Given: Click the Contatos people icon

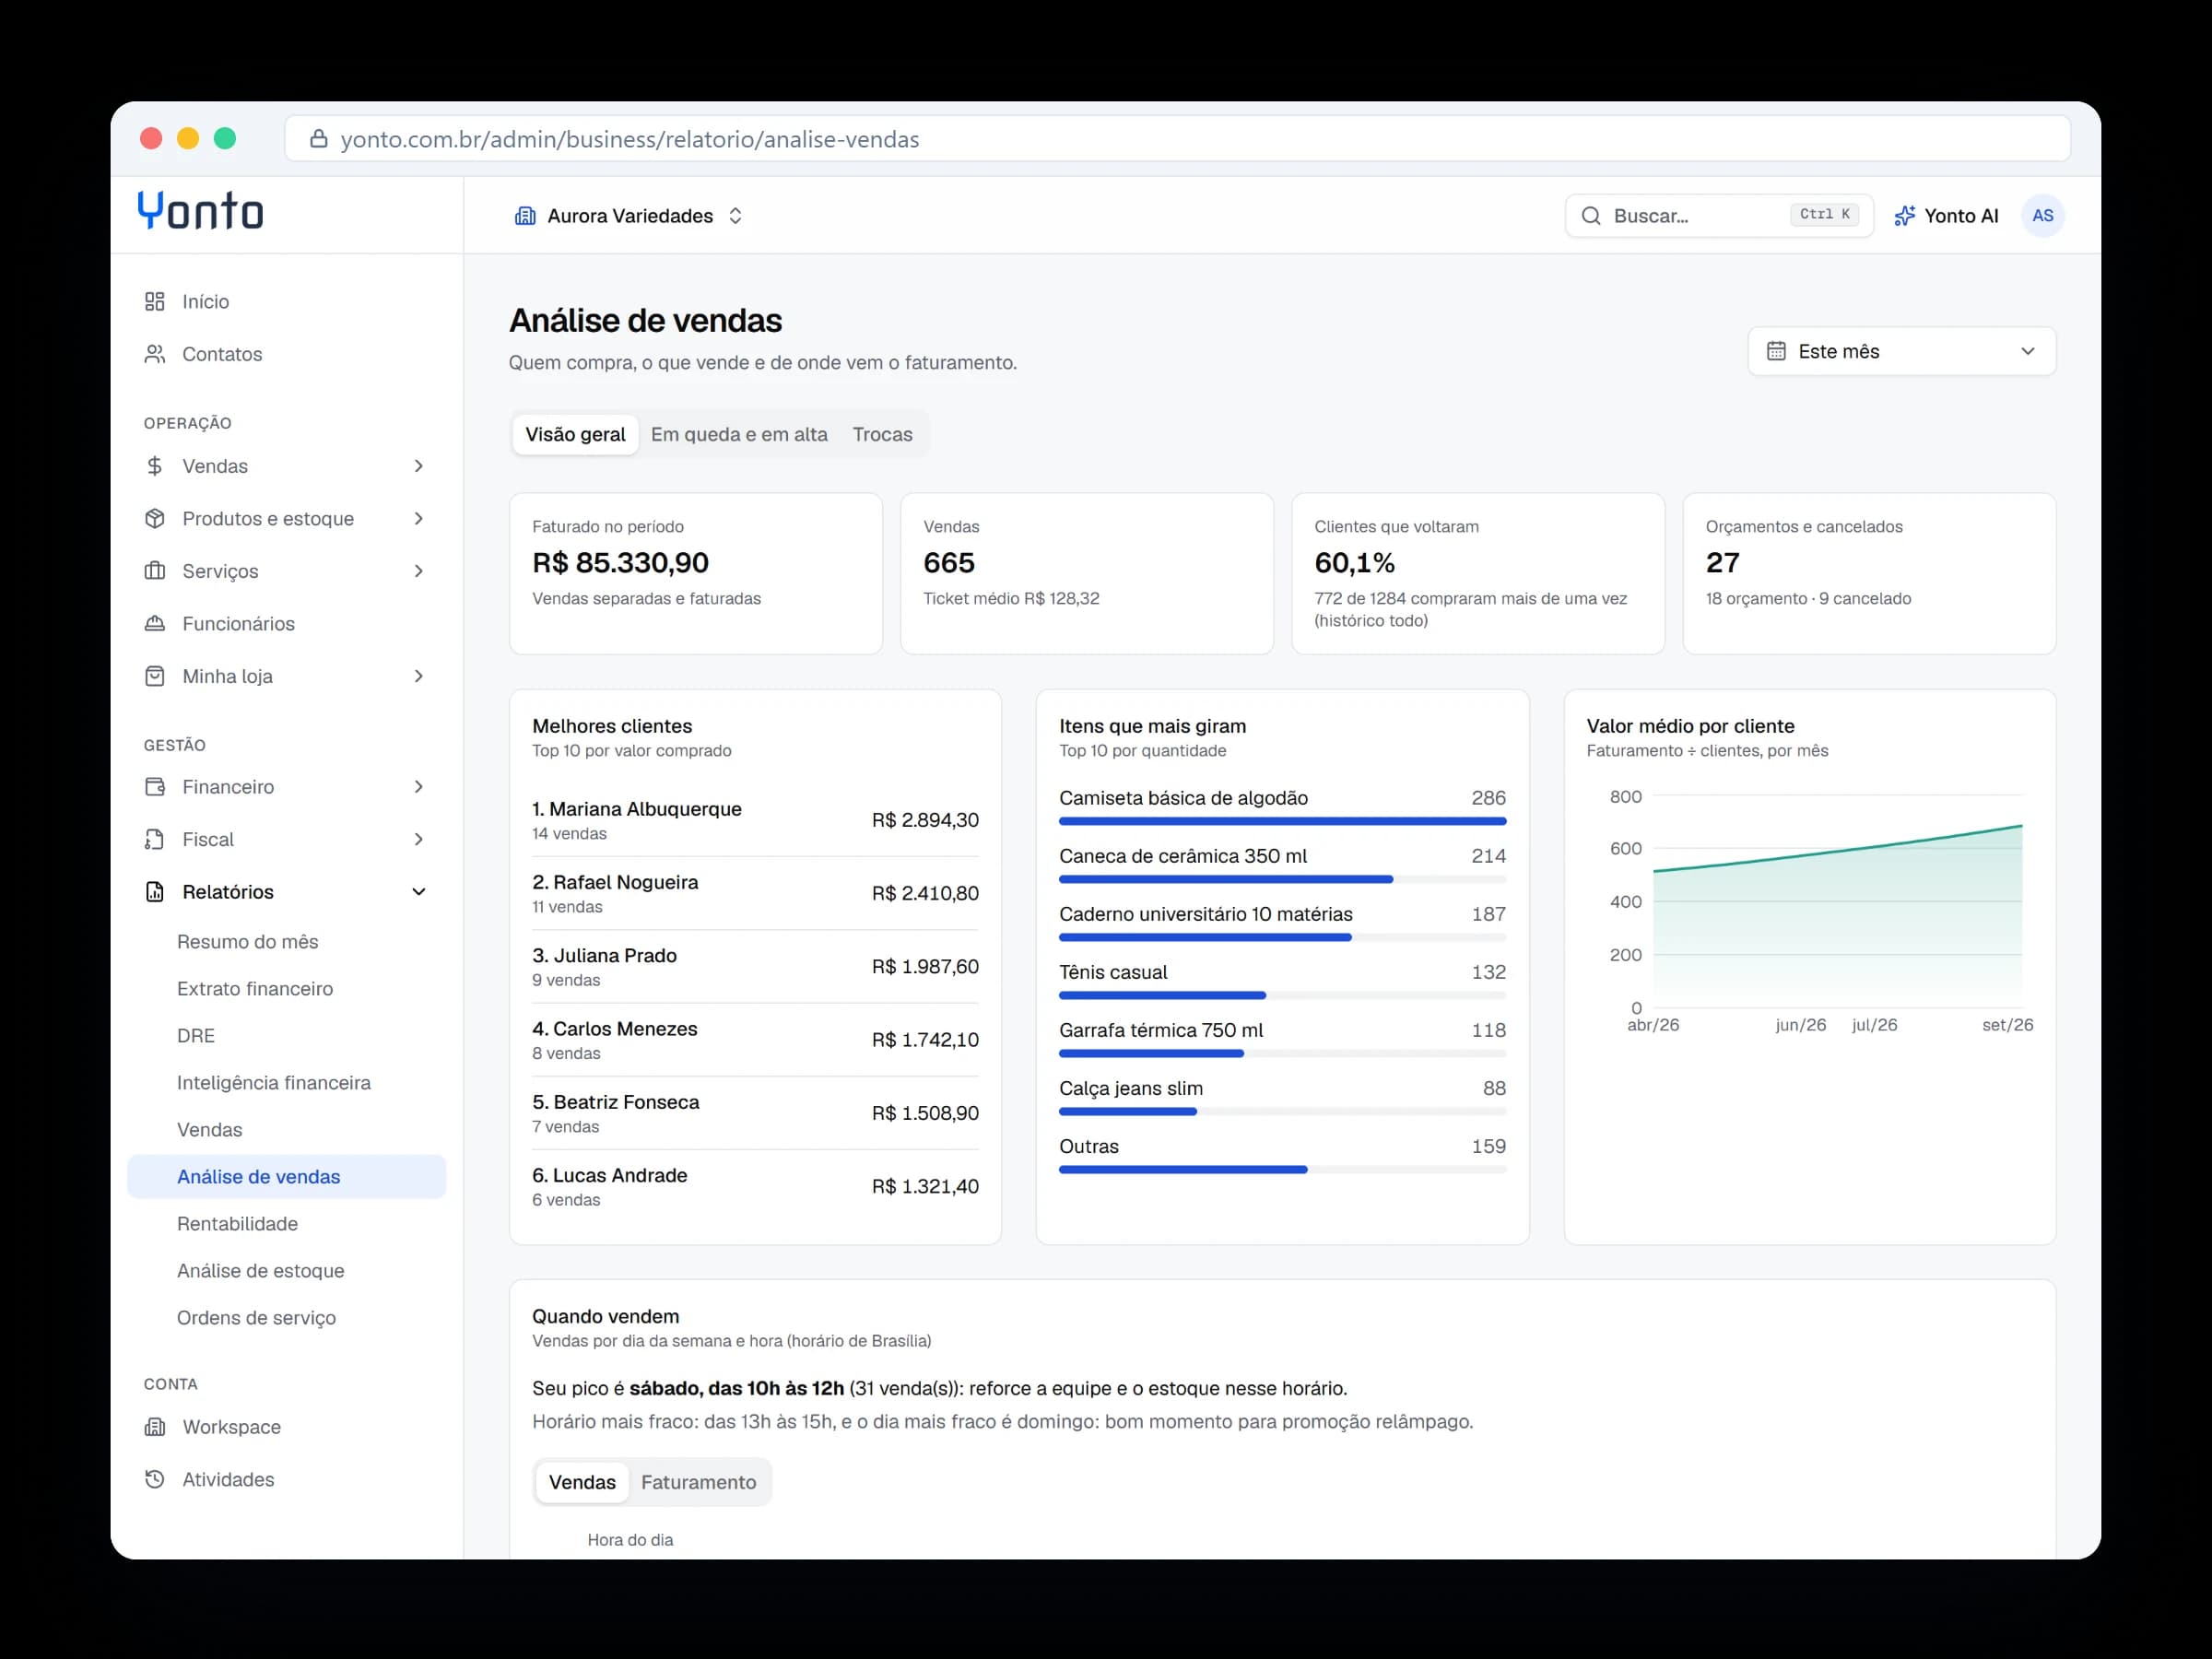Looking at the screenshot, I should tap(155, 354).
